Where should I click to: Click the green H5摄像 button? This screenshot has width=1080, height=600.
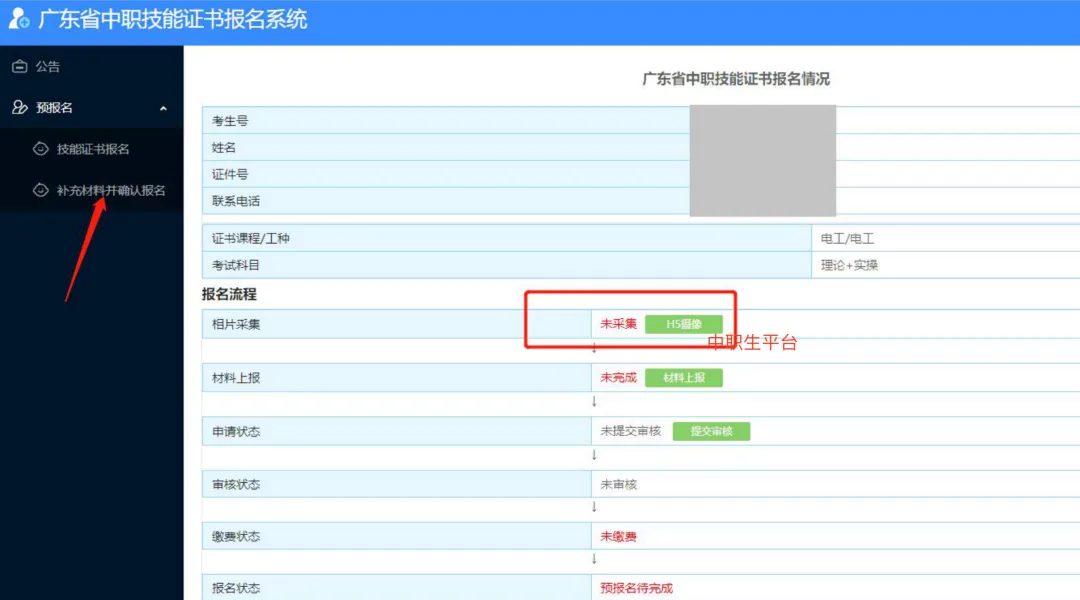point(683,324)
